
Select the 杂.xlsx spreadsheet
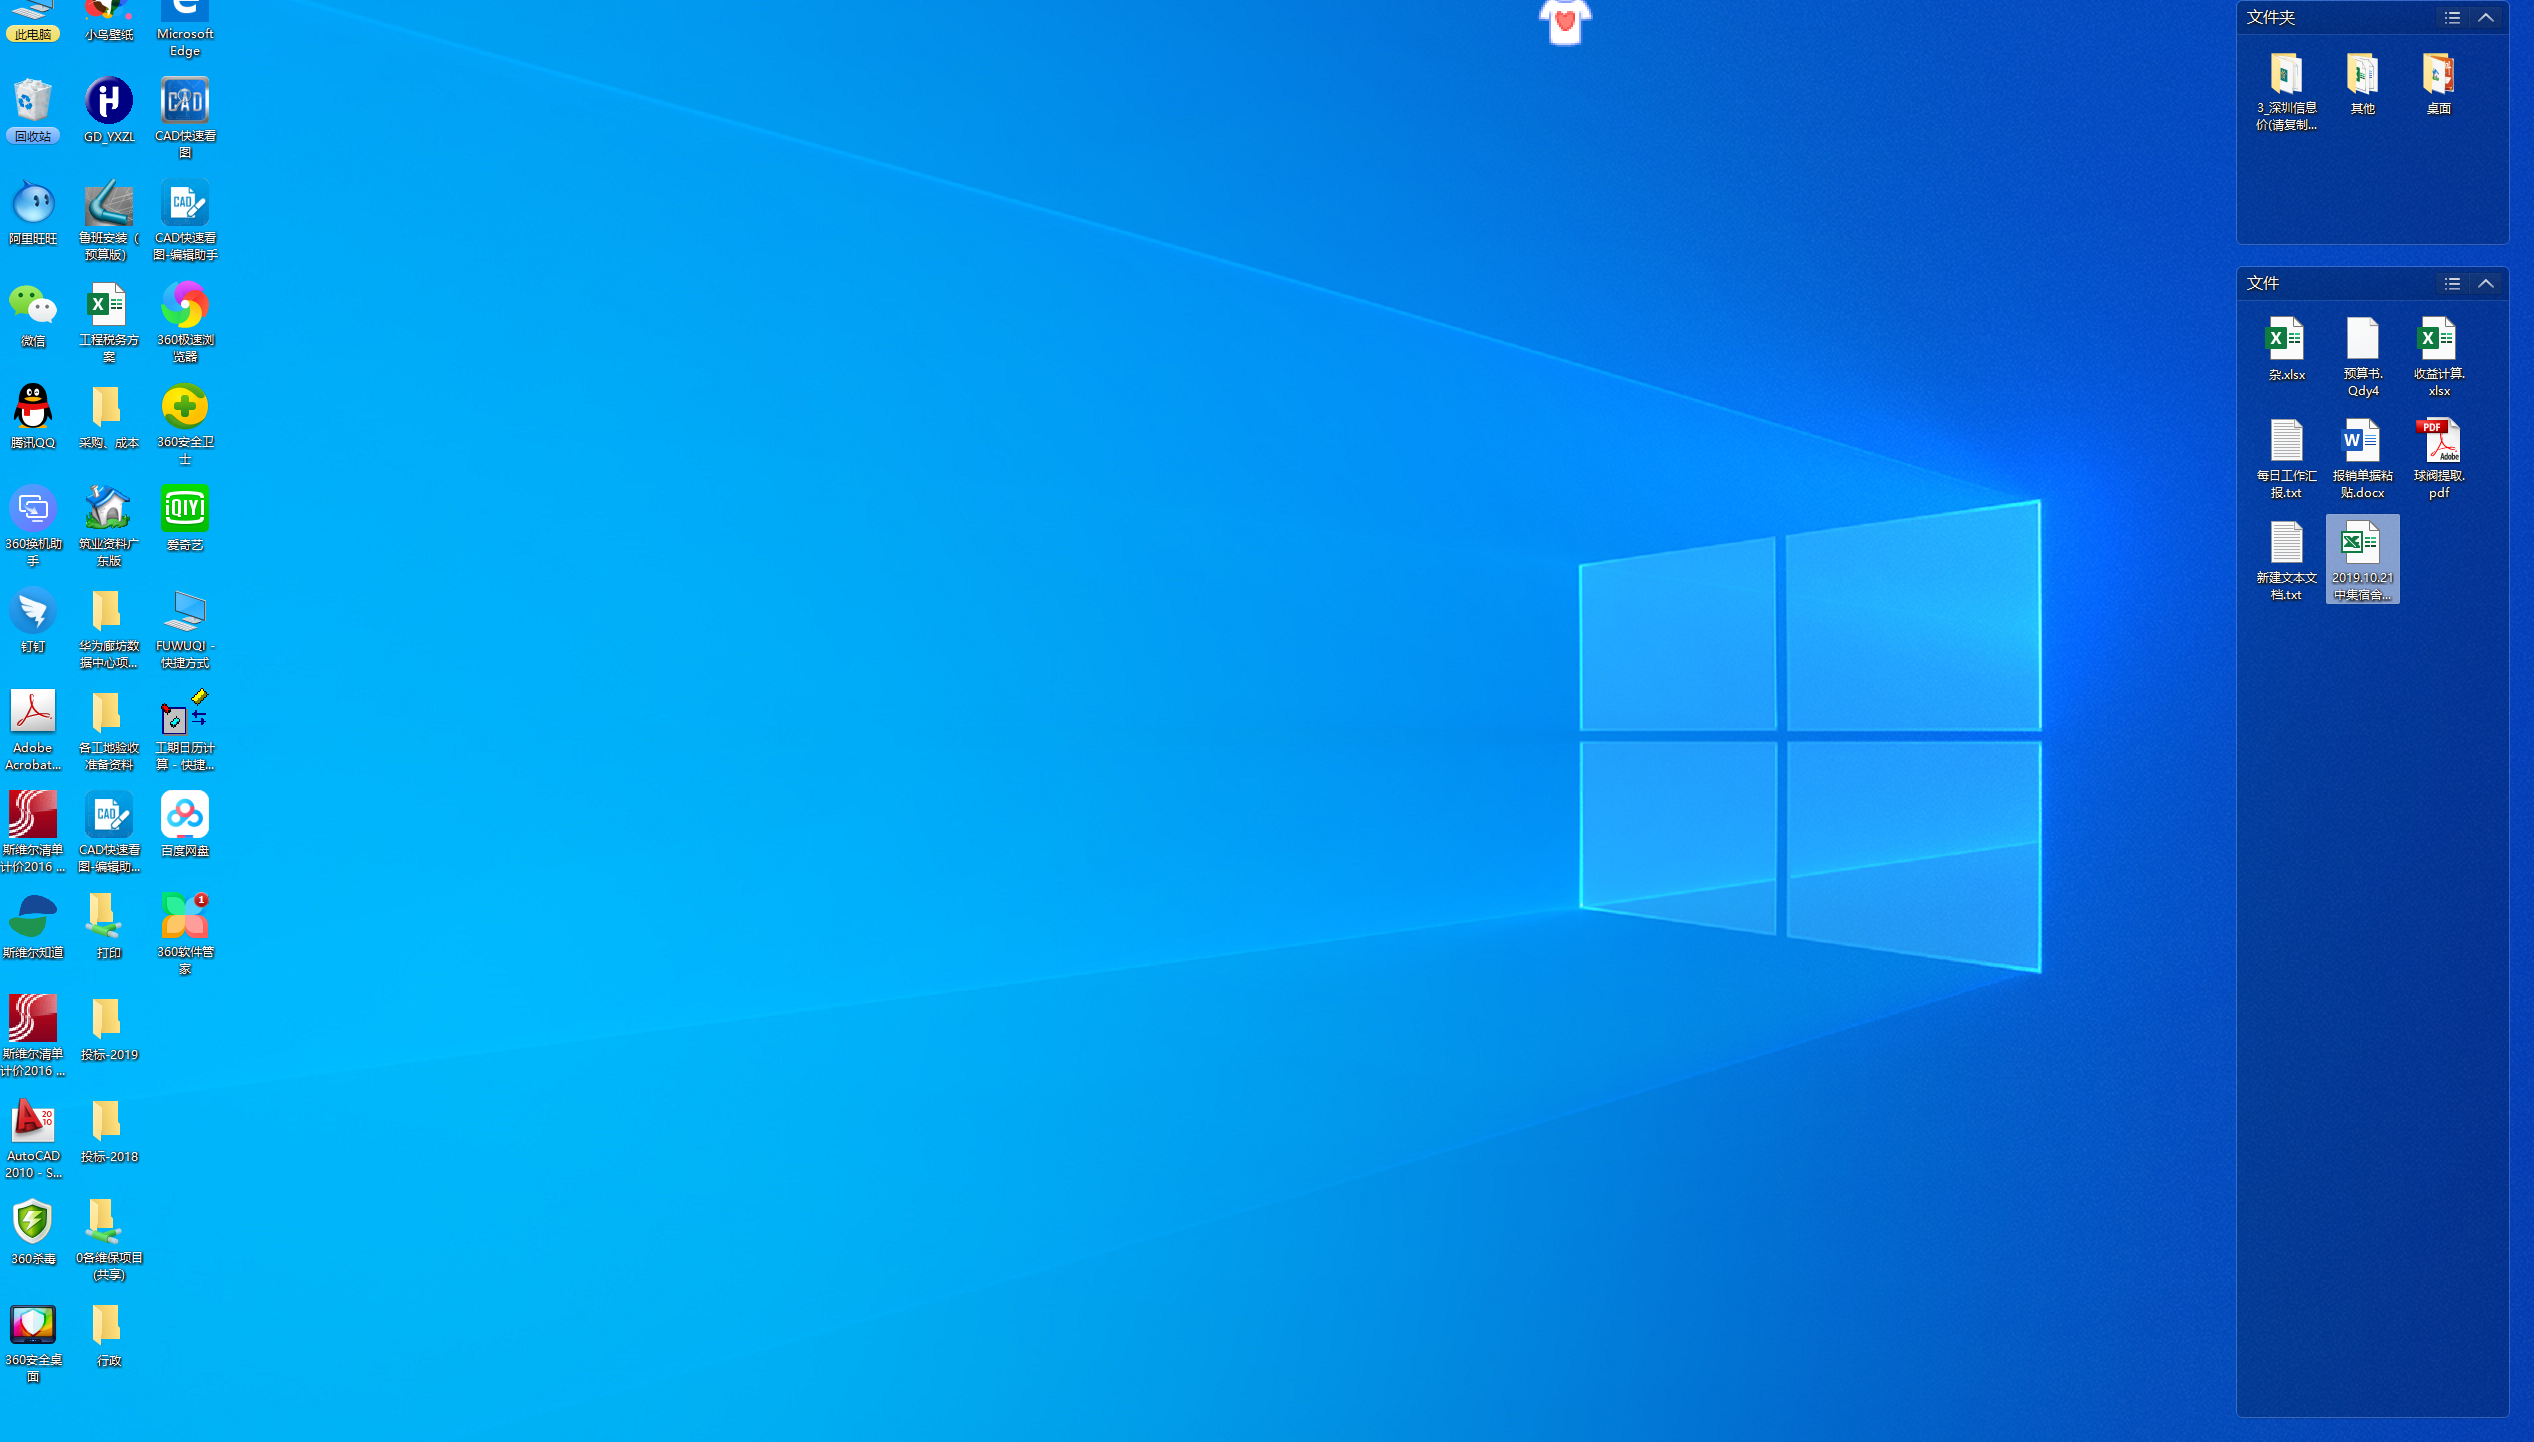point(2287,340)
